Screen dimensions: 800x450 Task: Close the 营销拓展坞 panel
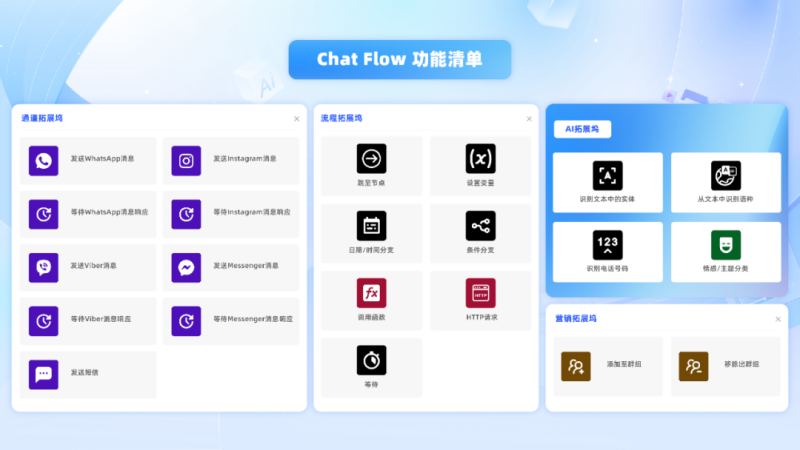[x=778, y=320]
